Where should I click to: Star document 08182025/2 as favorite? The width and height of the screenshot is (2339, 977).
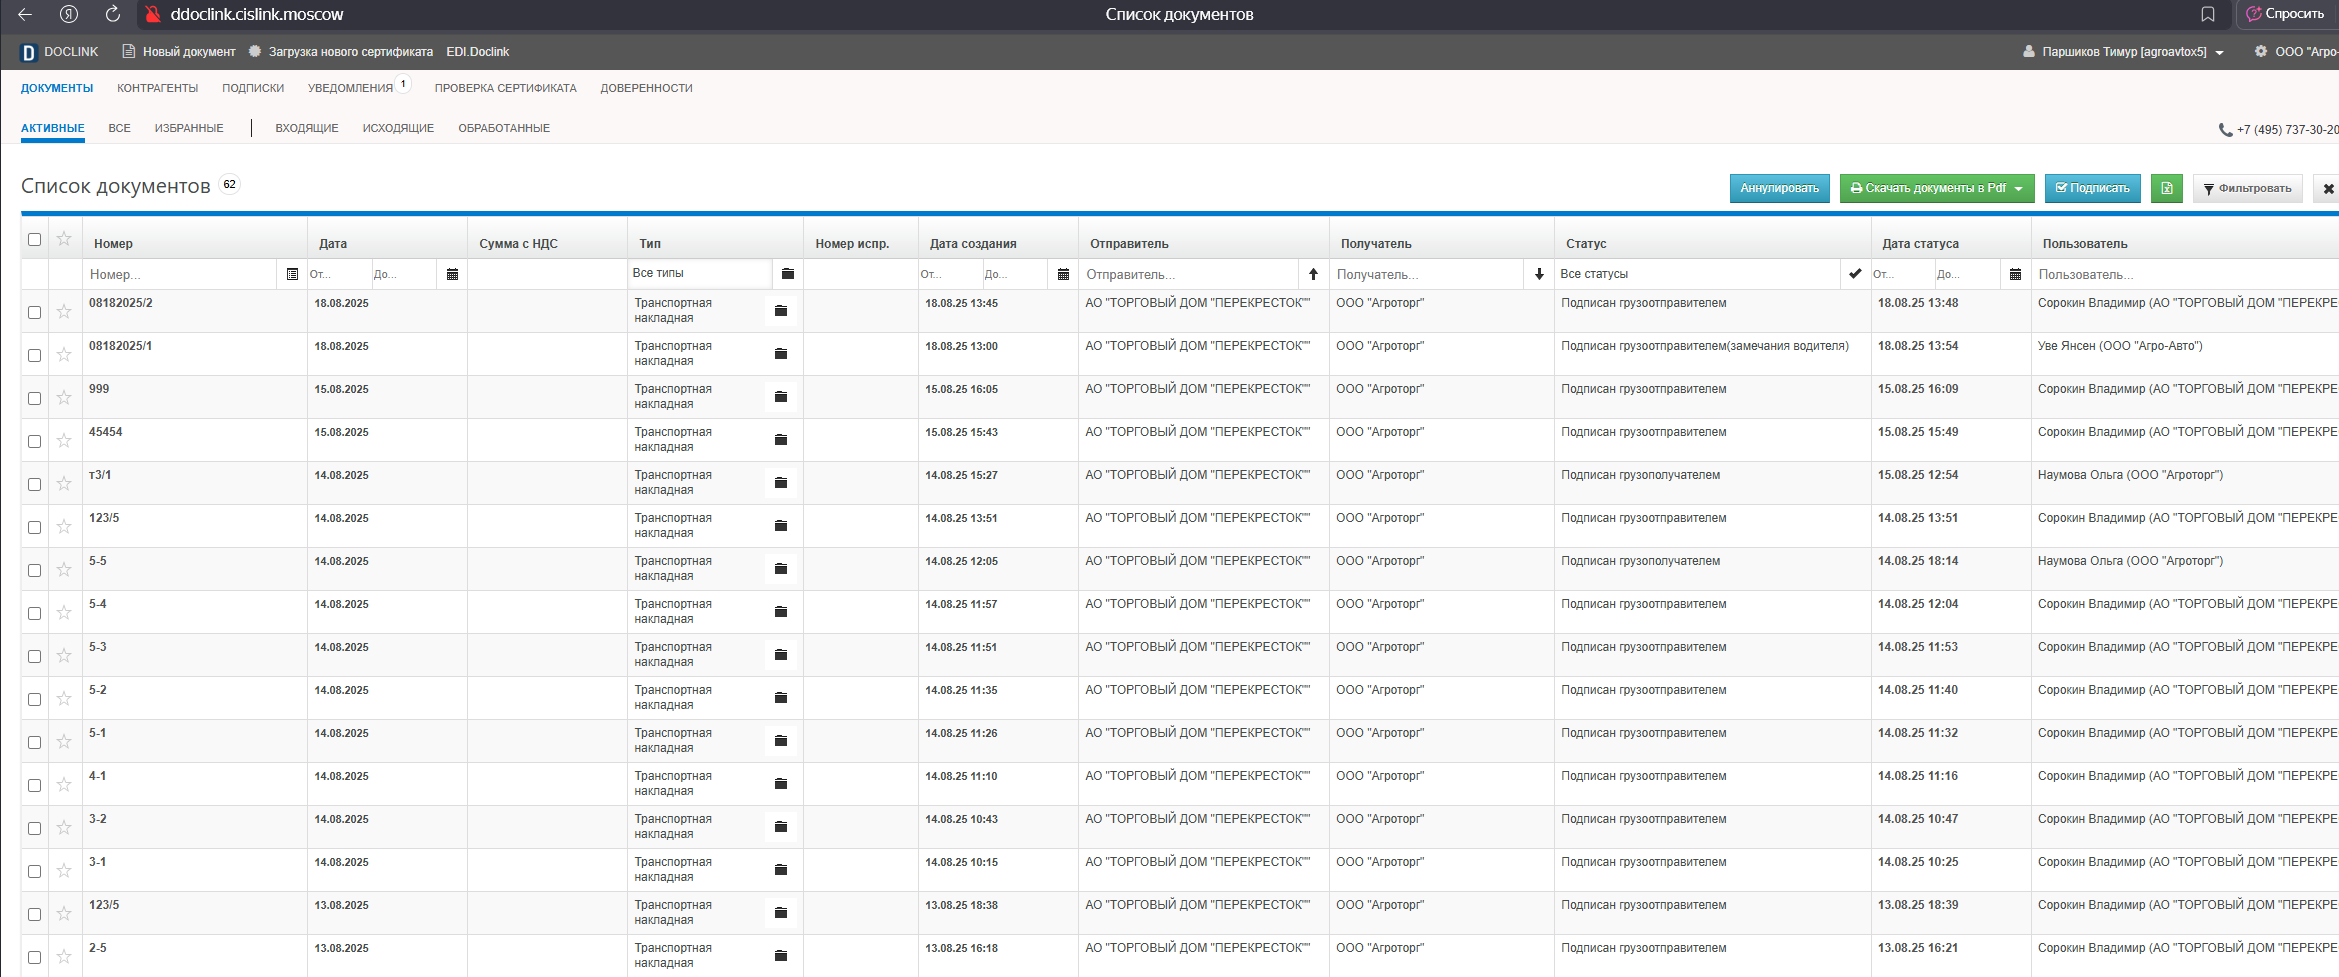pos(64,311)
